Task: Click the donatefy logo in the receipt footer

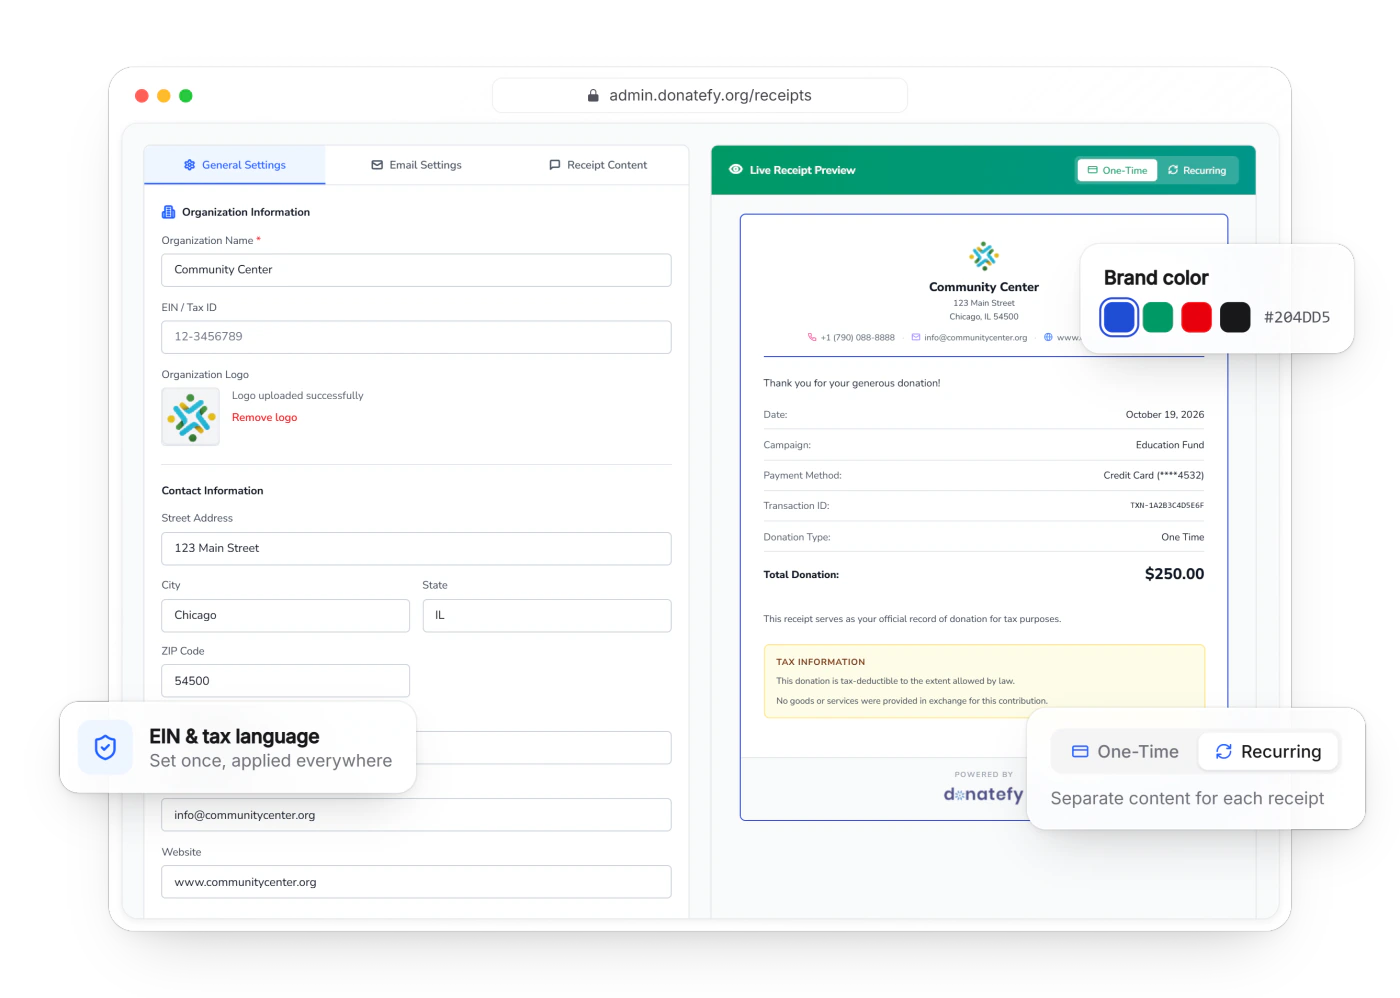Action: coord(984,795)
